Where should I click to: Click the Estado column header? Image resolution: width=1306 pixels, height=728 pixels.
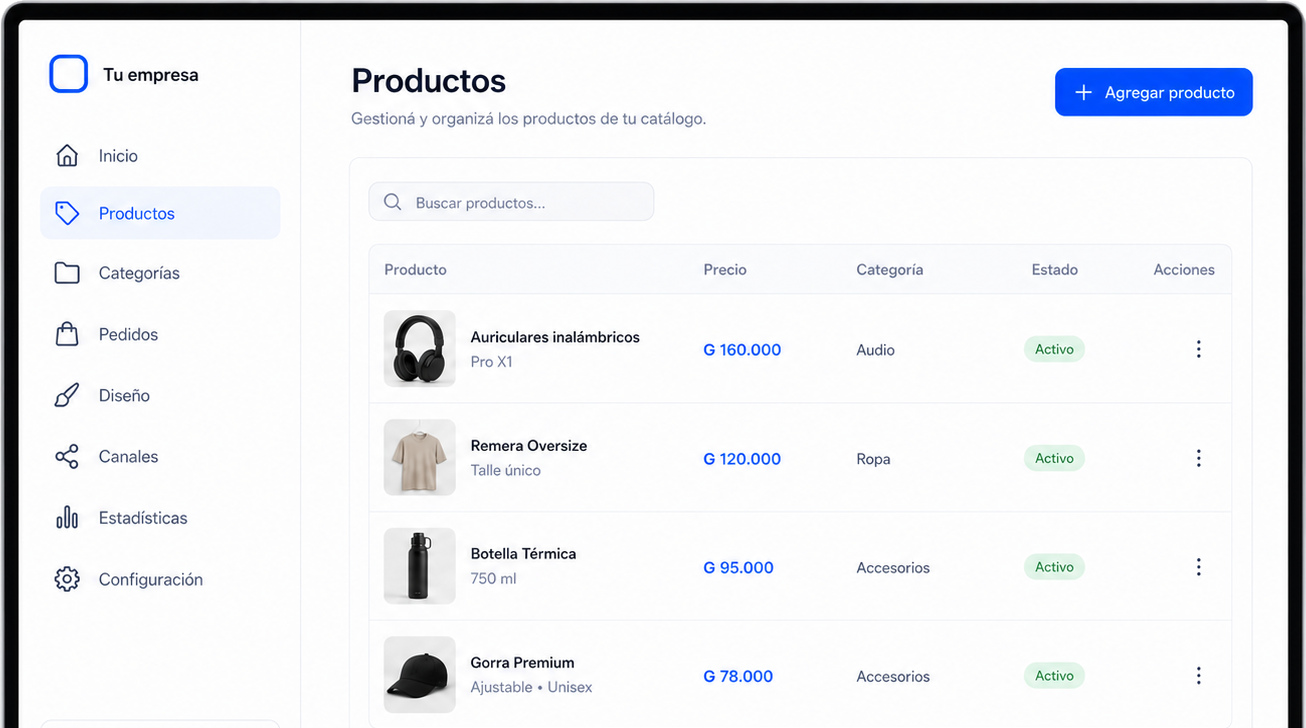click(1055, 269)
